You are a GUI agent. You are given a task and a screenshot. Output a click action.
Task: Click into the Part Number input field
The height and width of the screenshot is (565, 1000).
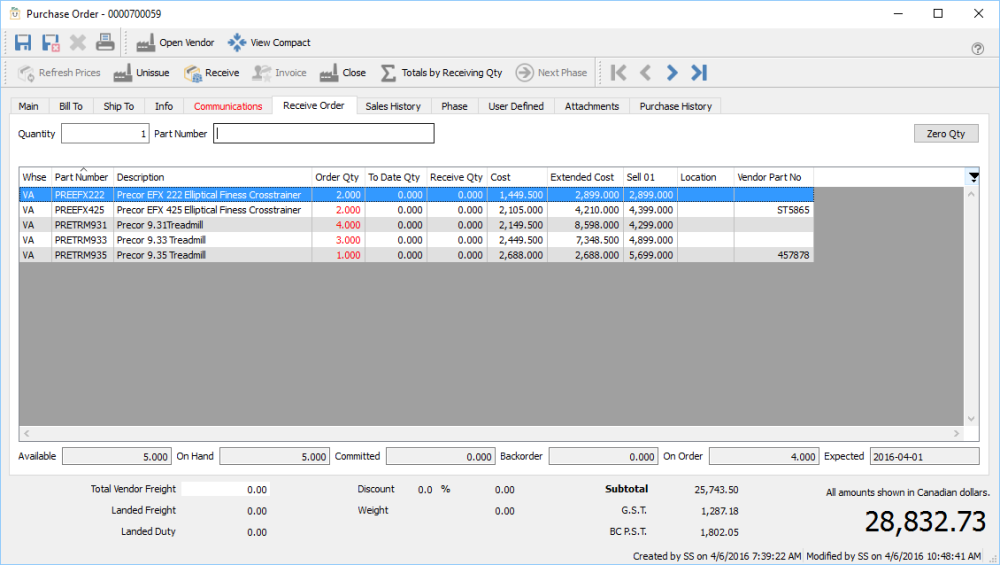(324, 134)
